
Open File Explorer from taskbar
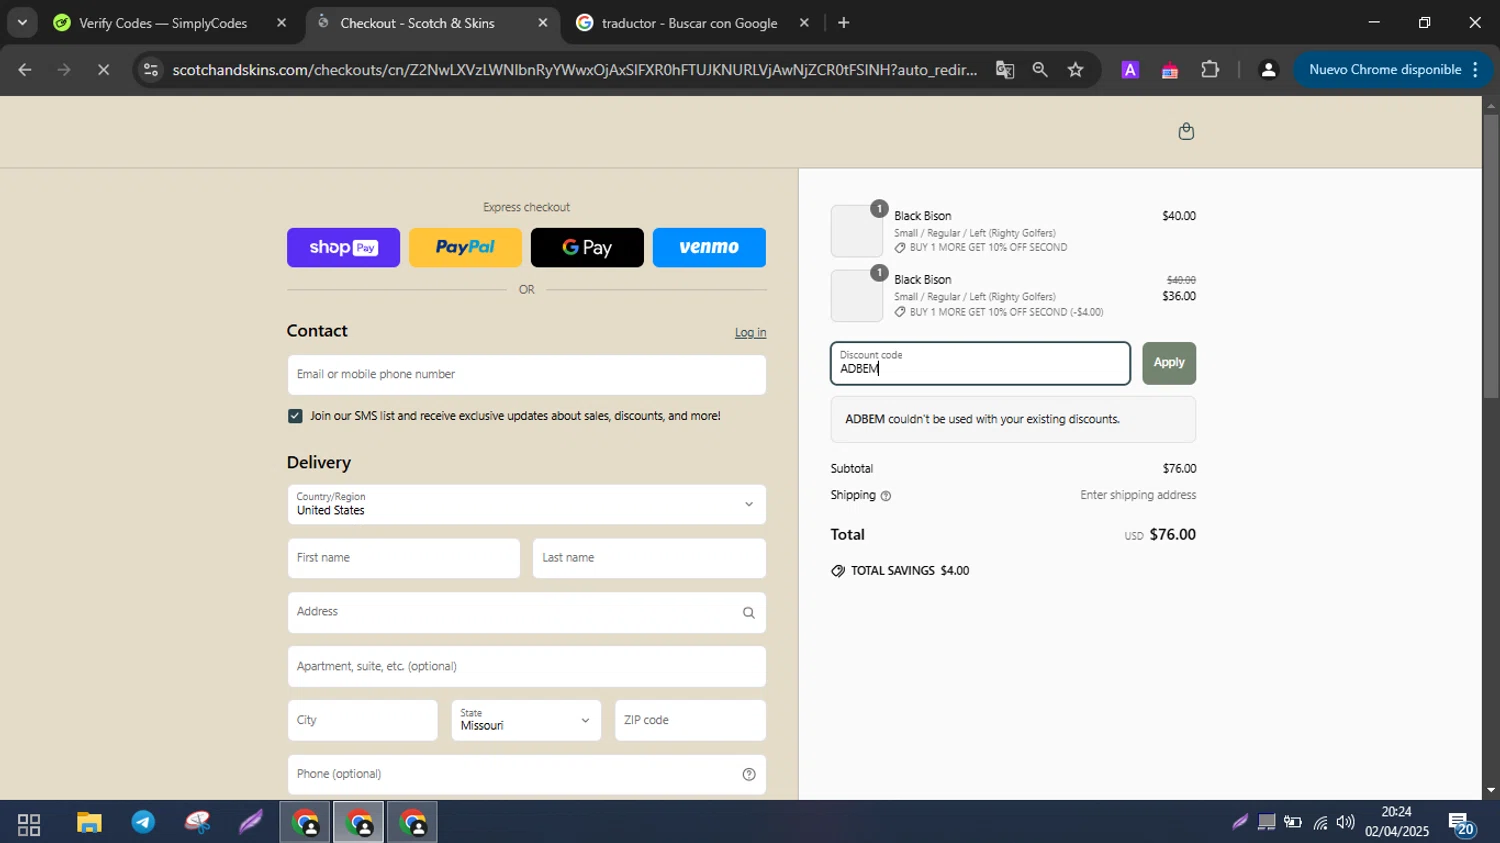89,824
